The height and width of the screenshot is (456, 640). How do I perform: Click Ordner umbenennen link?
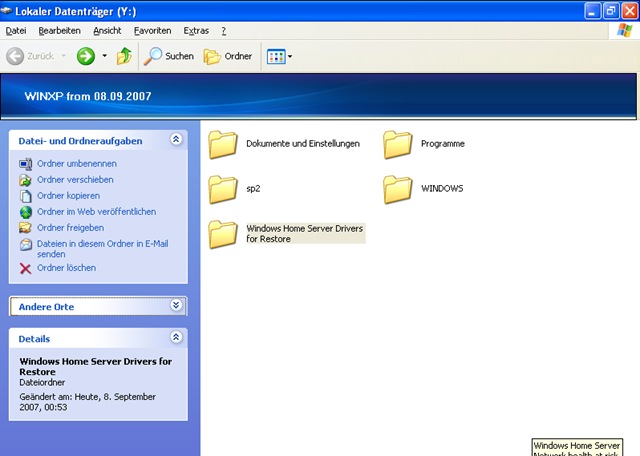click(x=77, y=163)
